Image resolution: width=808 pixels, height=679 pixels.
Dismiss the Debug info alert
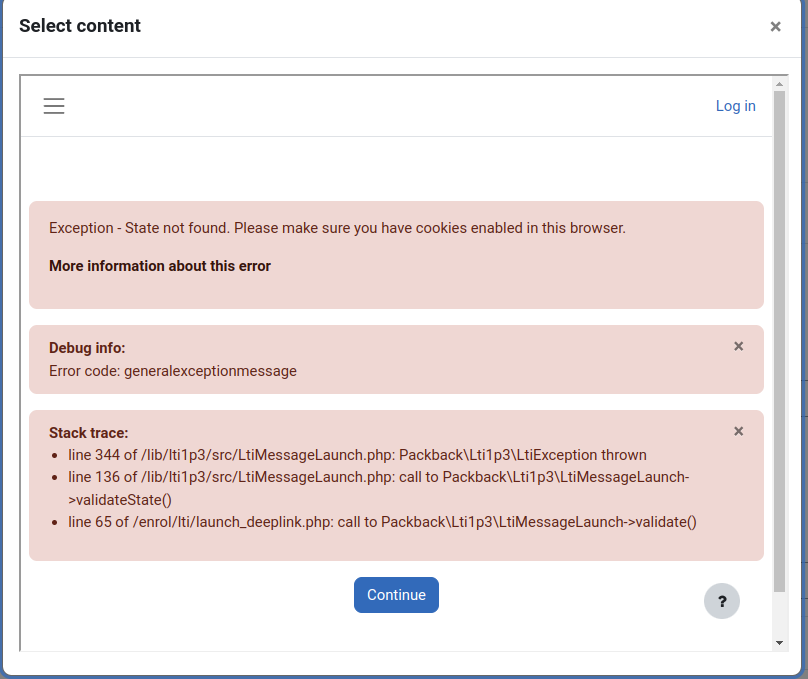[738, 346]
